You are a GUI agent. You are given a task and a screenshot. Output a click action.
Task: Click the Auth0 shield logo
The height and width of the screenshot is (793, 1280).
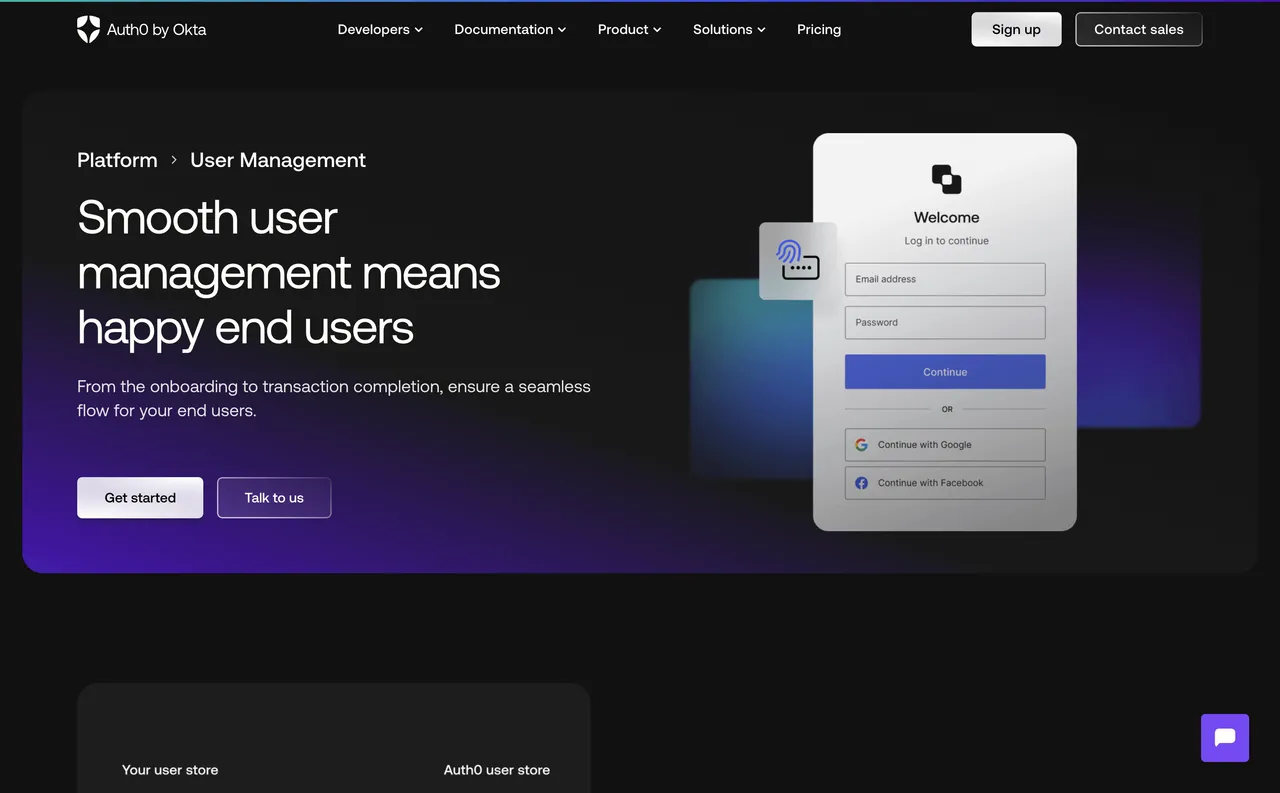[x=88, y=29]
